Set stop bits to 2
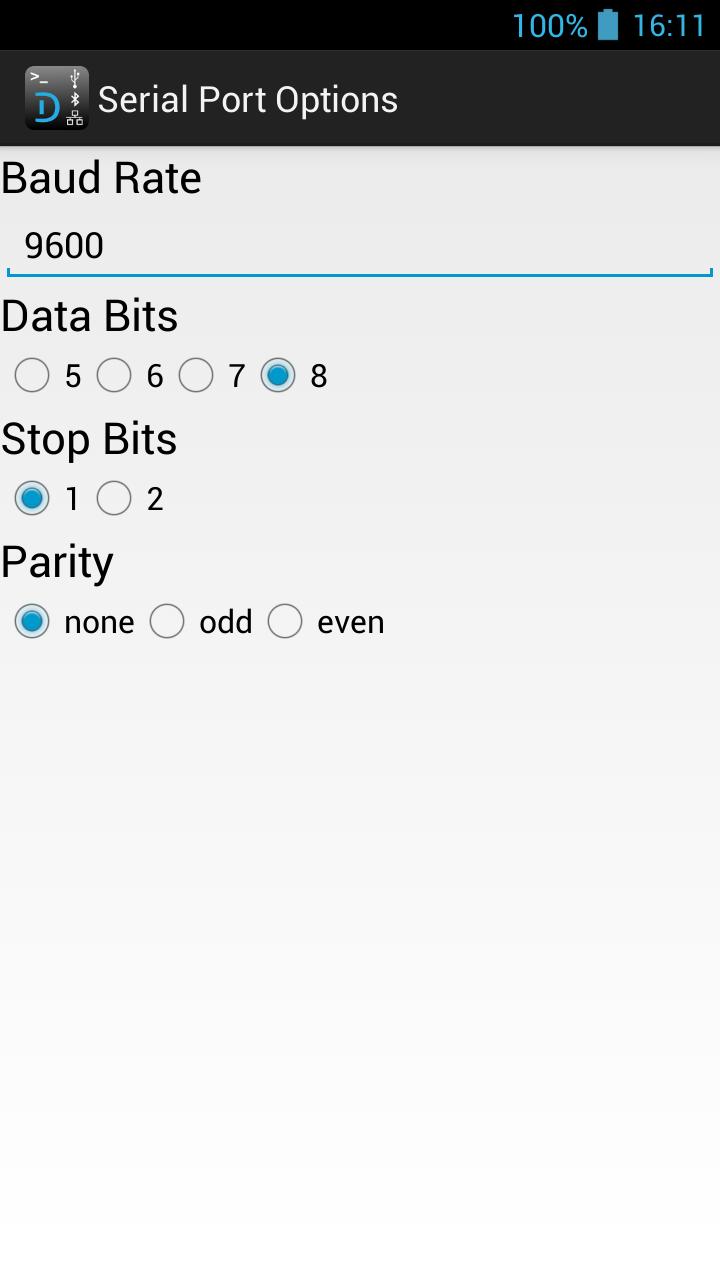The height and width of the screenshot is (1280, 720). pos(114,498)
